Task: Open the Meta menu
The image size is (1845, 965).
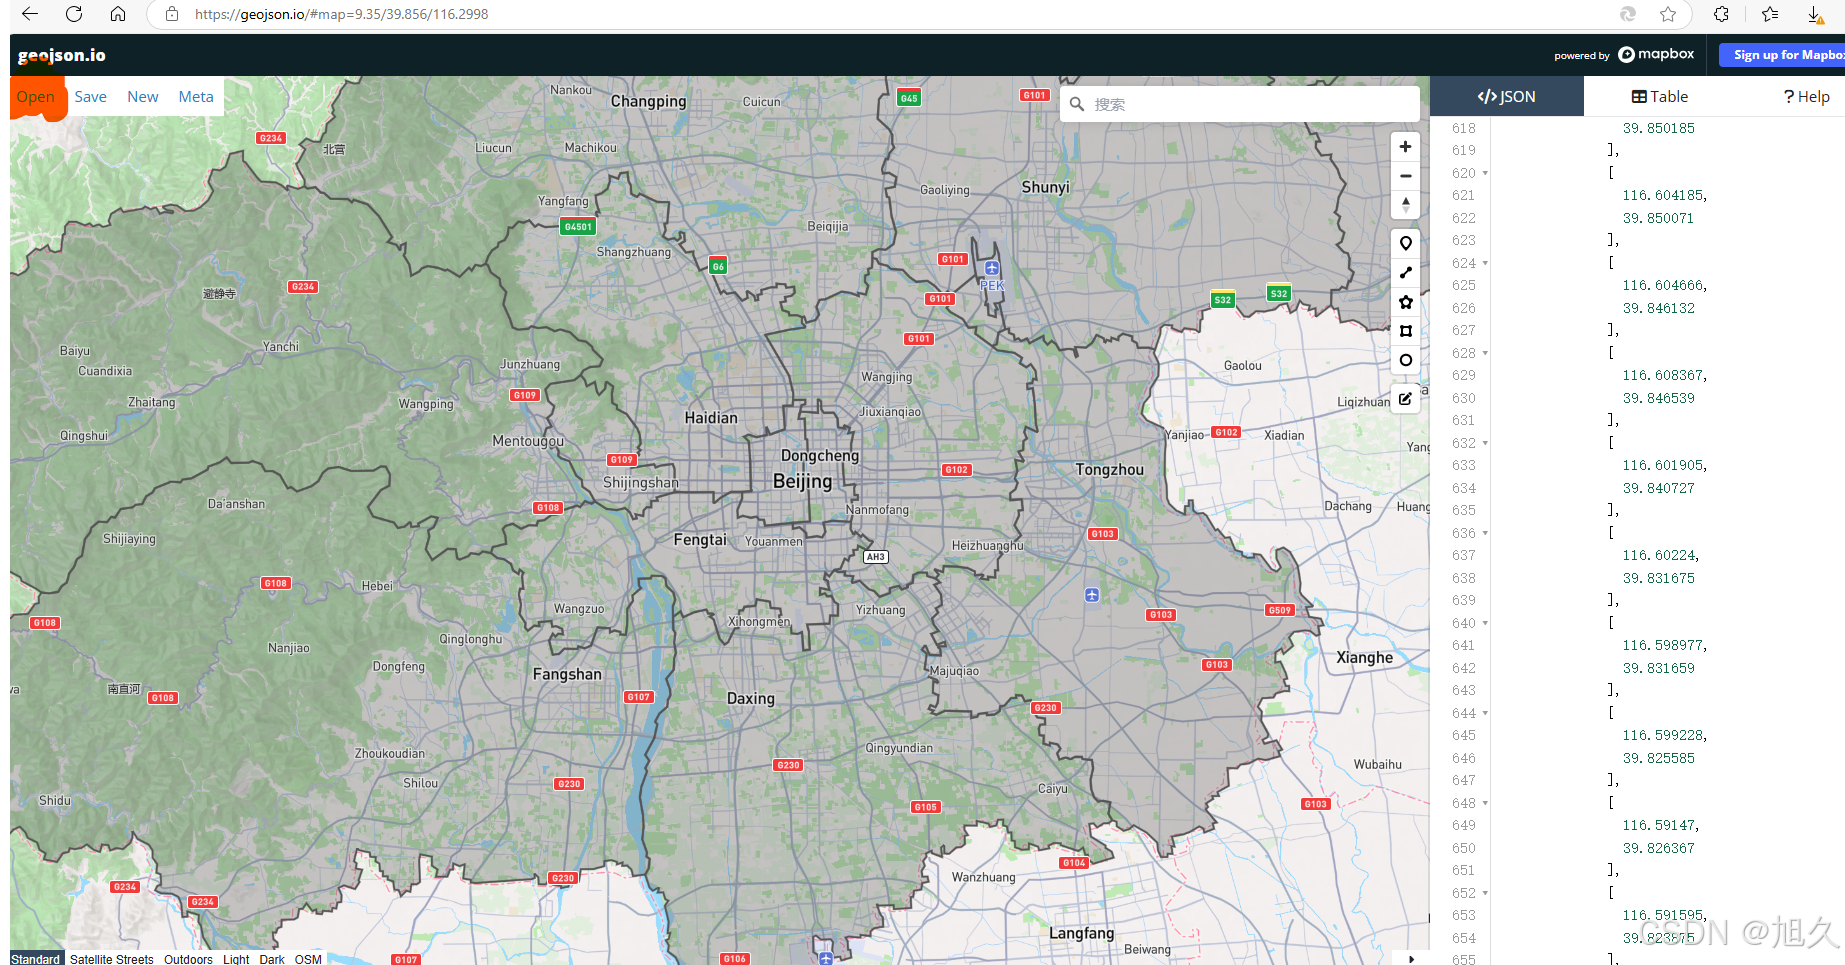Action: click(x=196, y=97)
